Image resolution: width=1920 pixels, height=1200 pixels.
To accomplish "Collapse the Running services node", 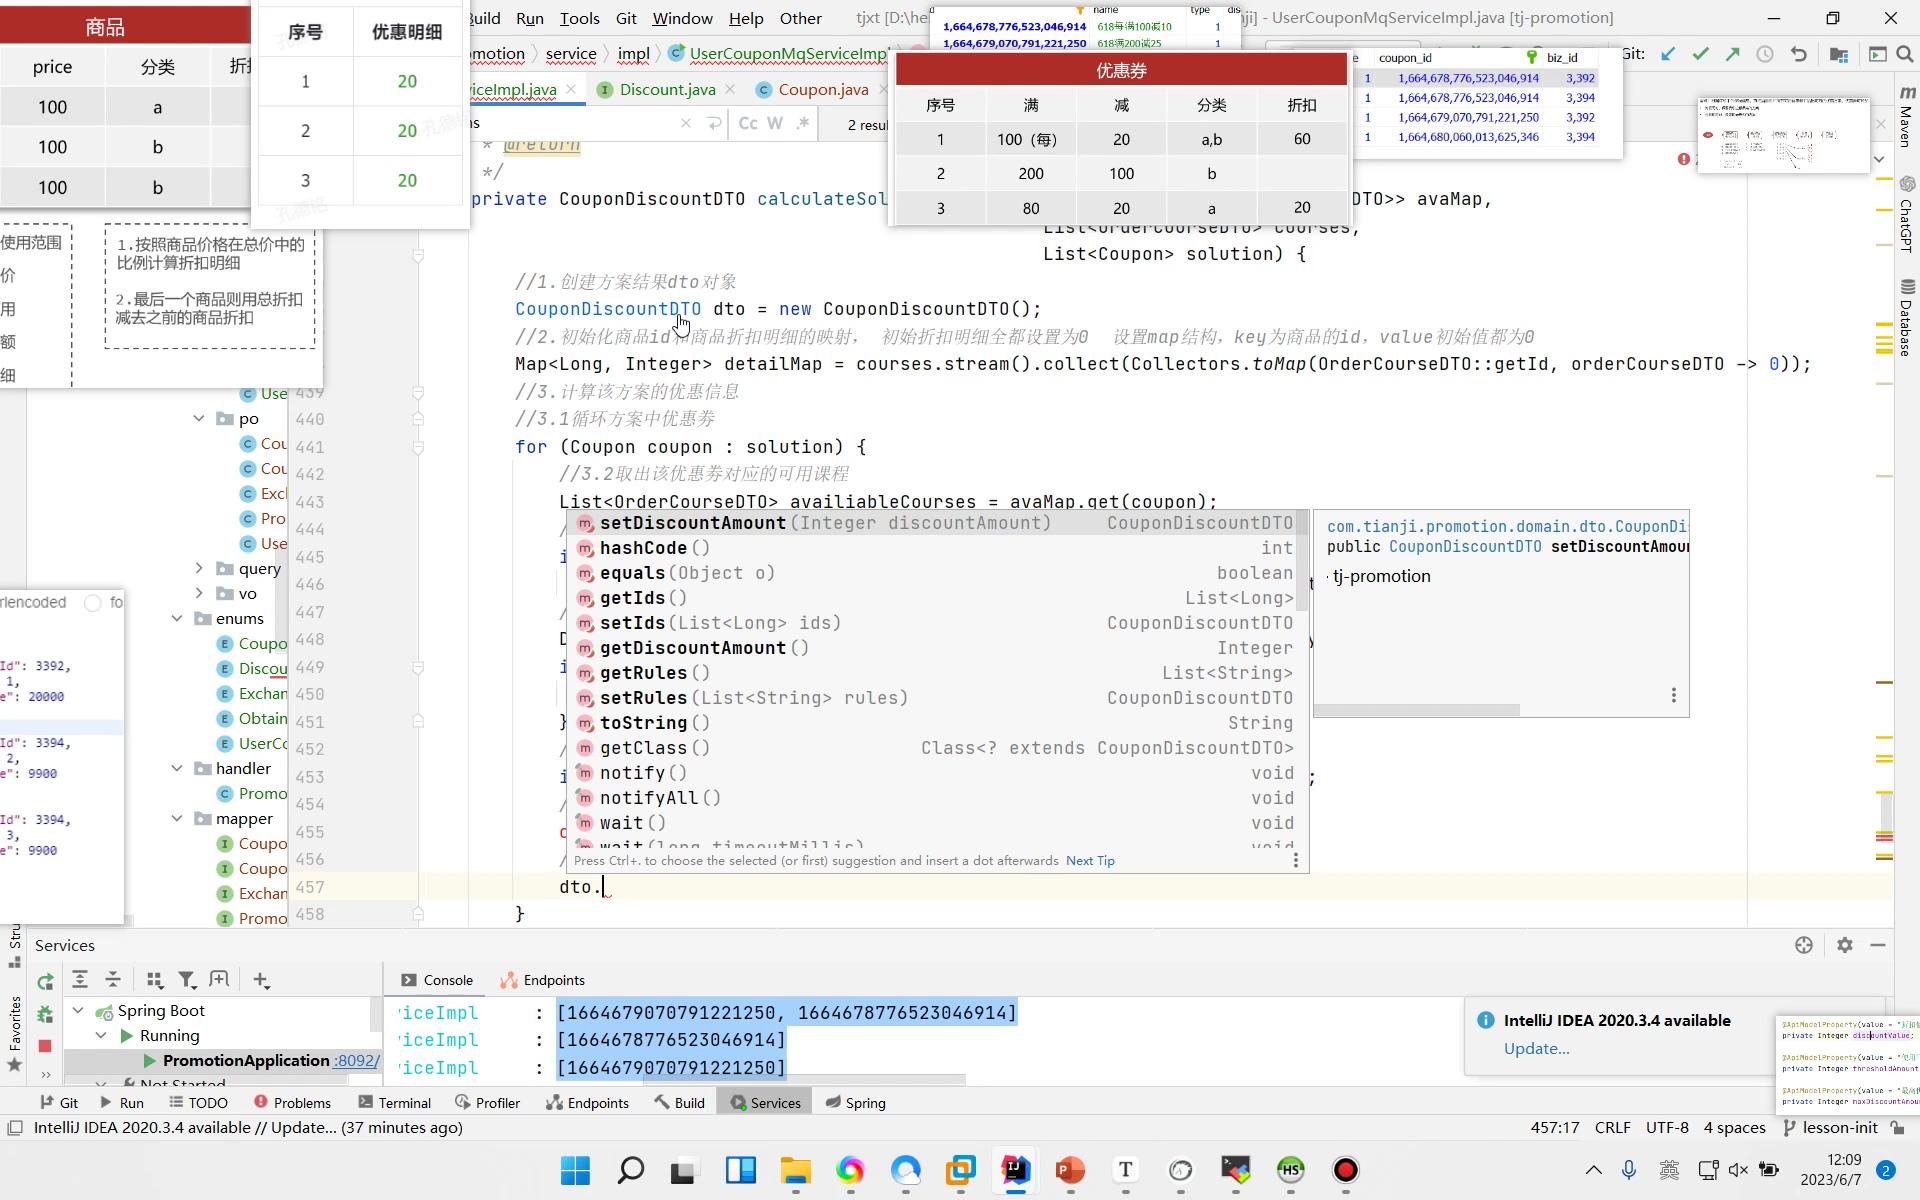I will point(101,1035).
